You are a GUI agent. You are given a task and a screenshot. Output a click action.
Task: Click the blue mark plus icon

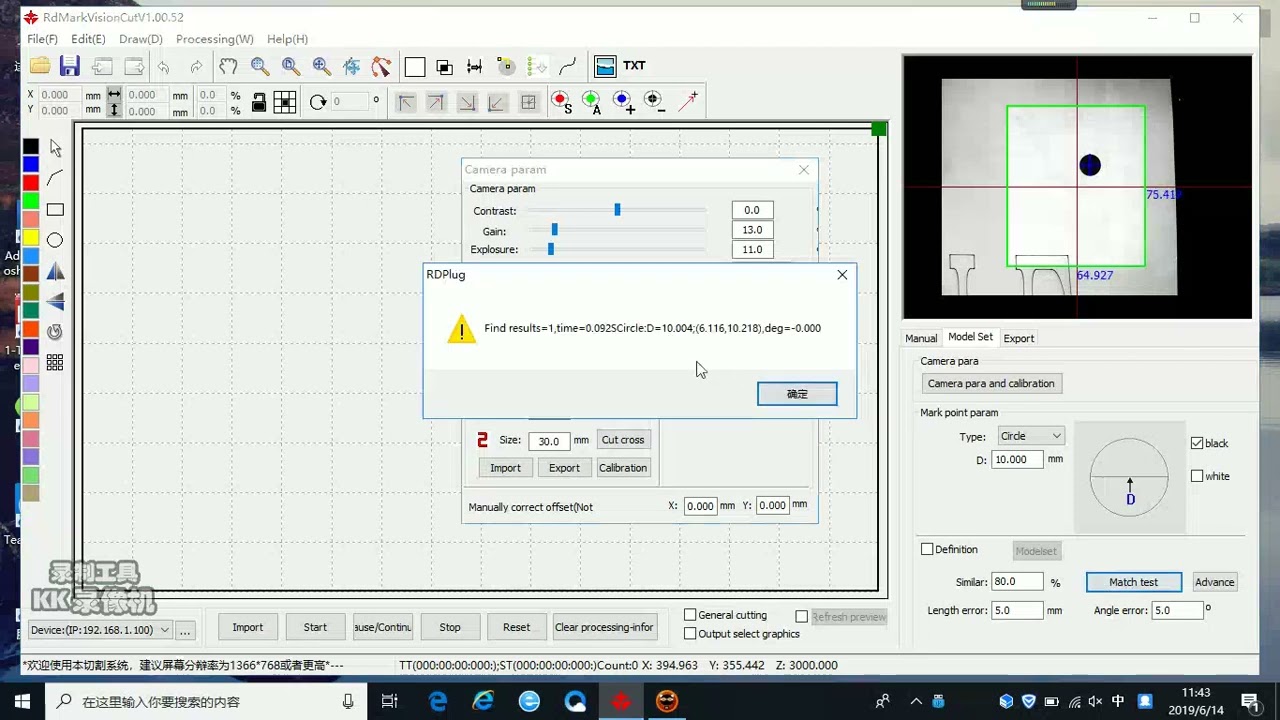[x=623, y=101]
